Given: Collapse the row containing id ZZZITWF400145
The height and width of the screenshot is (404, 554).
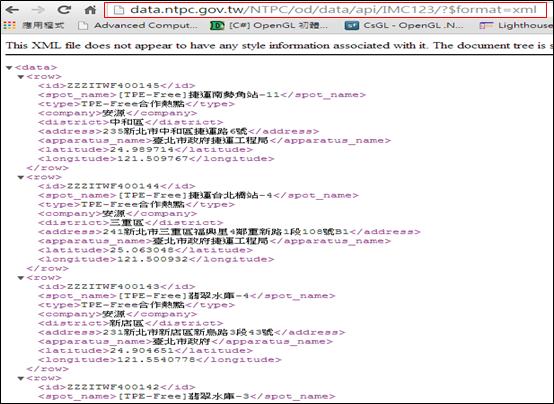Looking at the screenshot, I should (21, 77).
